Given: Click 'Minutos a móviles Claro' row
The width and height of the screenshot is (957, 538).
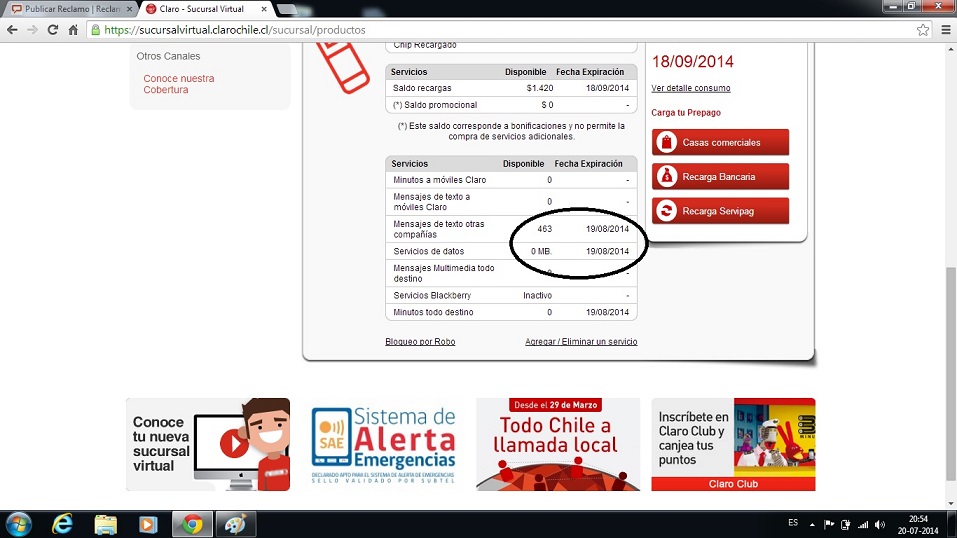Looking at the screenshot, I should pos(511,180).
